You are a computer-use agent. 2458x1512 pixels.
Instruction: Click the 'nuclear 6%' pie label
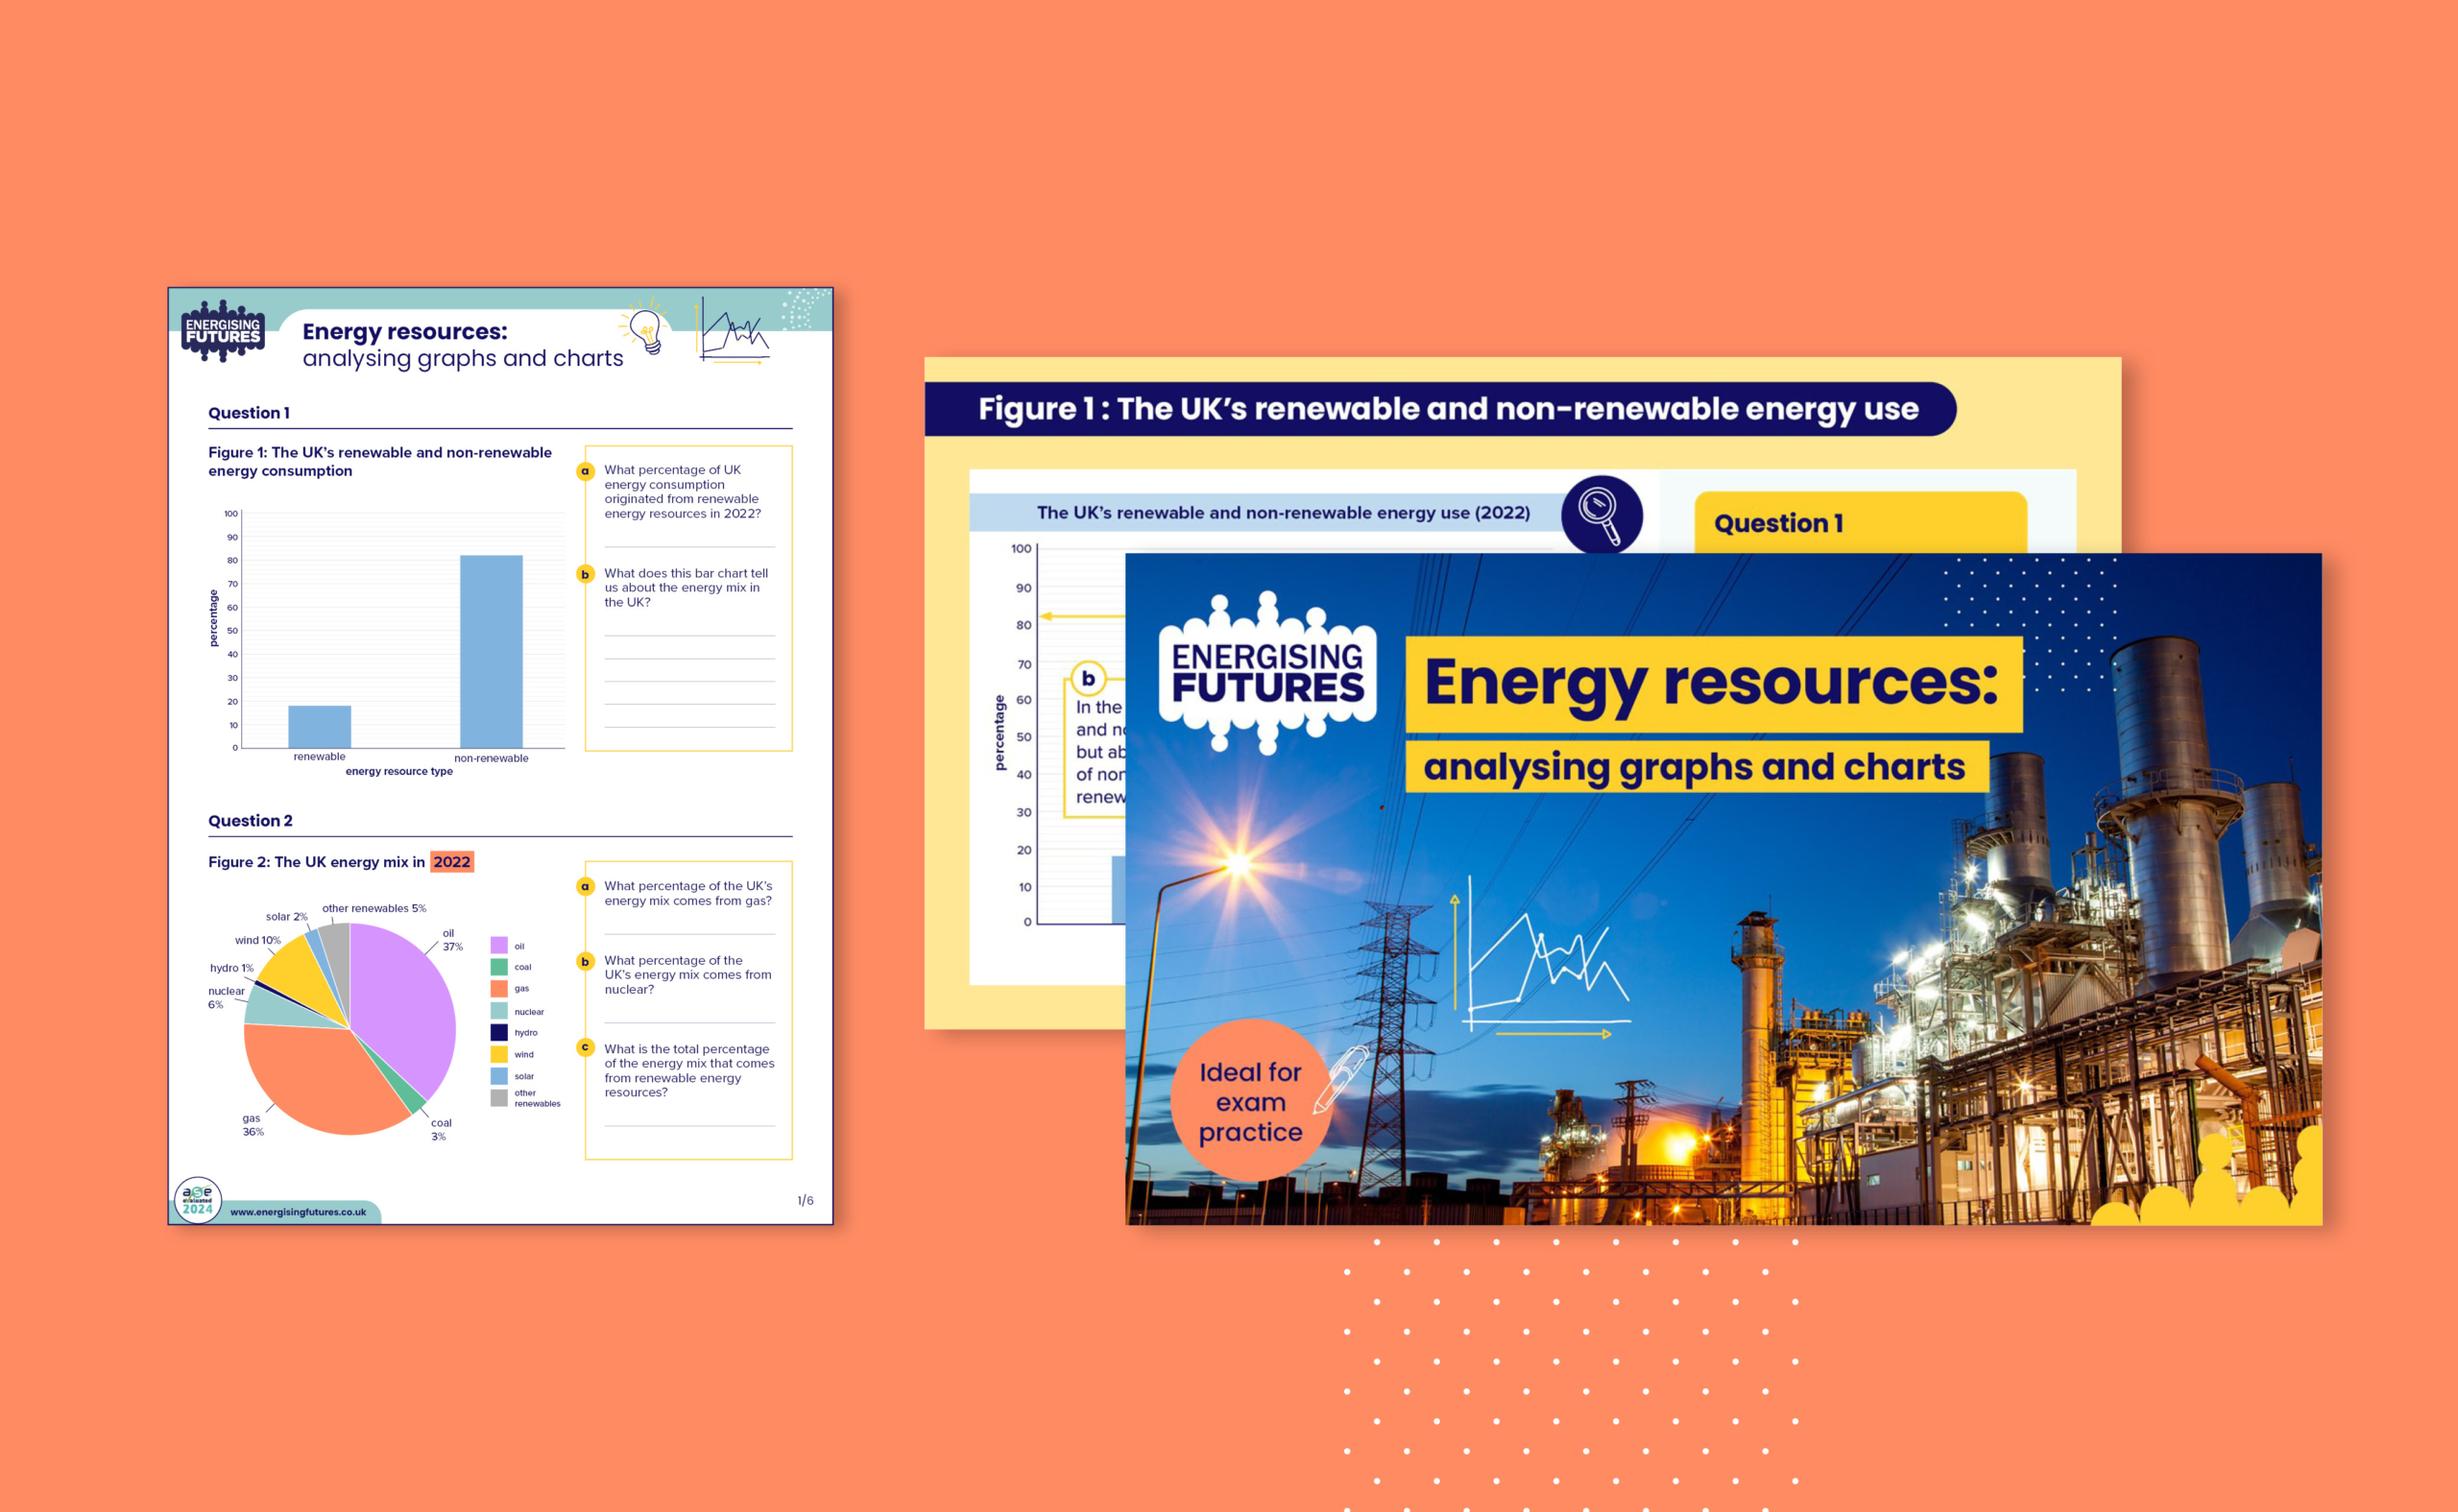(x=226, y=998)
